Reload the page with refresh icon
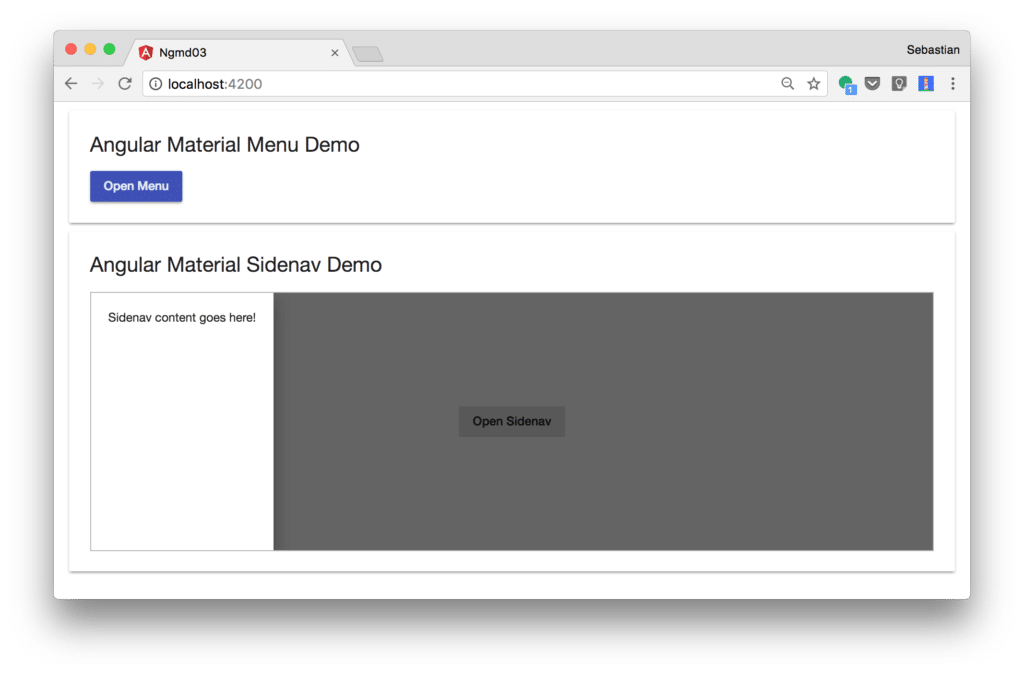This screenshot has width=1024, height=676. (x=125, y=84)
